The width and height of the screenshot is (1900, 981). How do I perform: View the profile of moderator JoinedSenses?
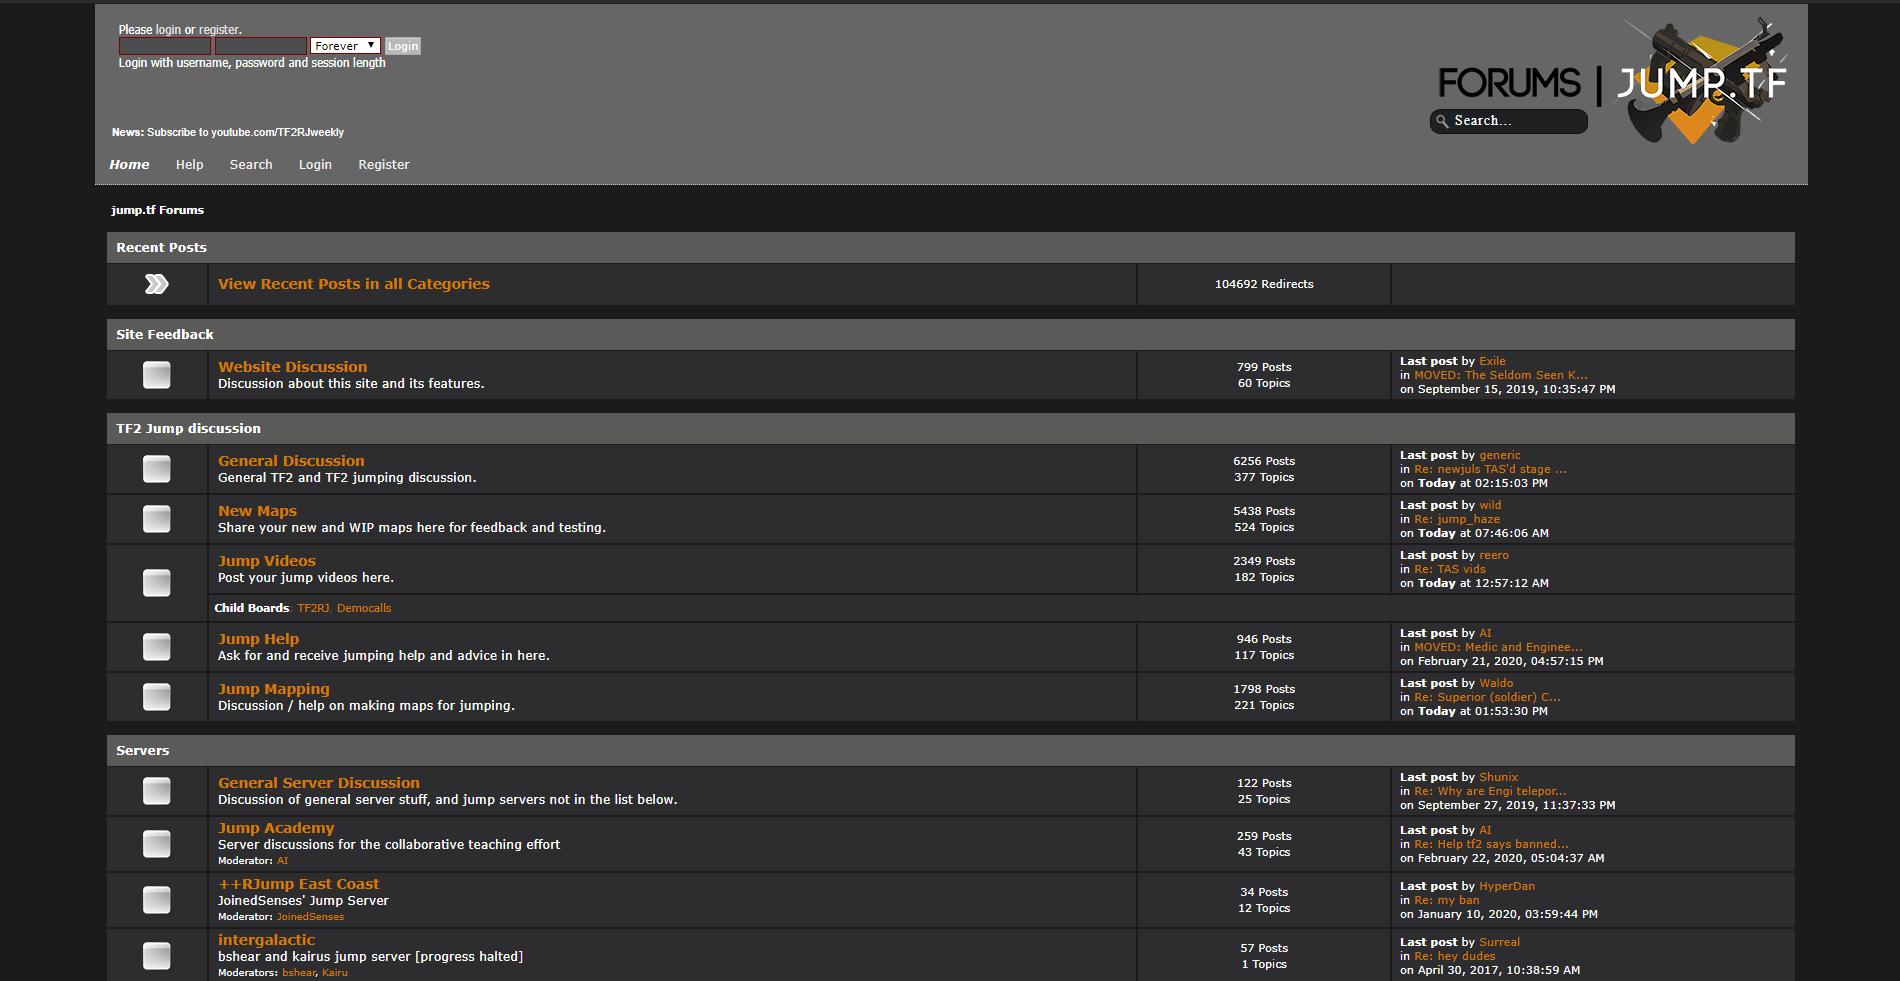311,916
